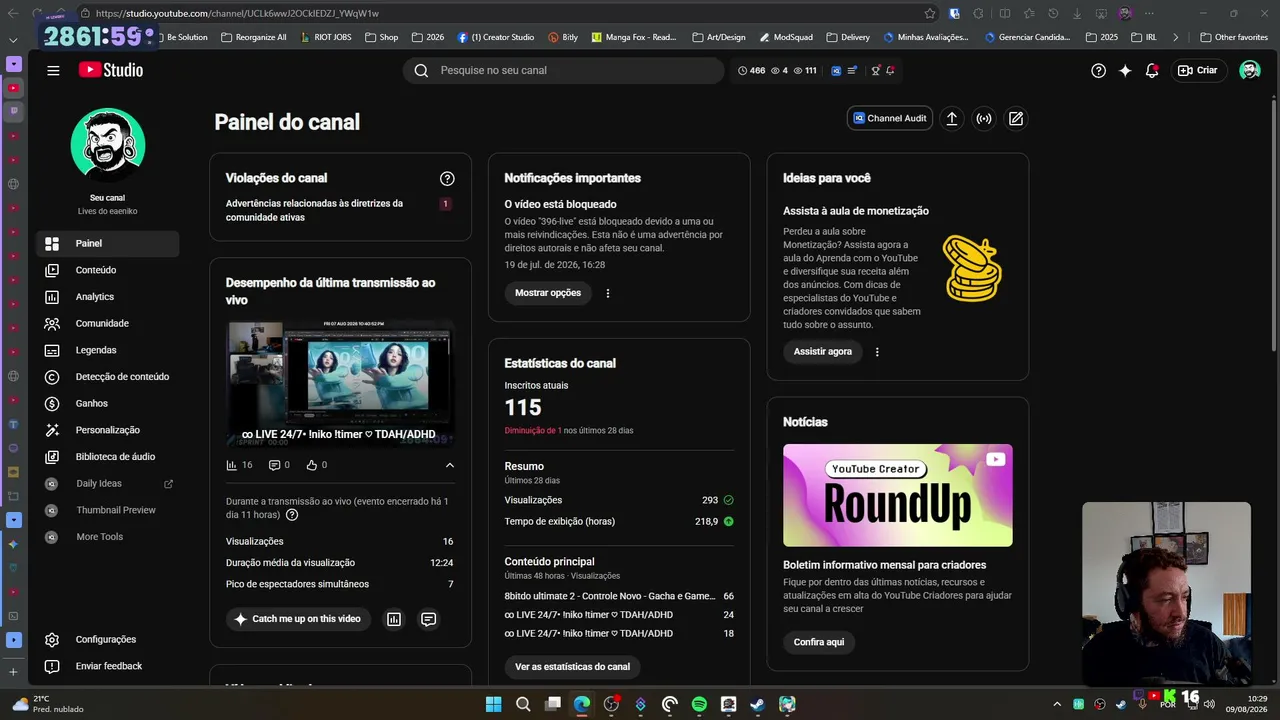Open the browser history icon
The height and width of the screenshot is (720, 1280).
[x=1053, y=13]
